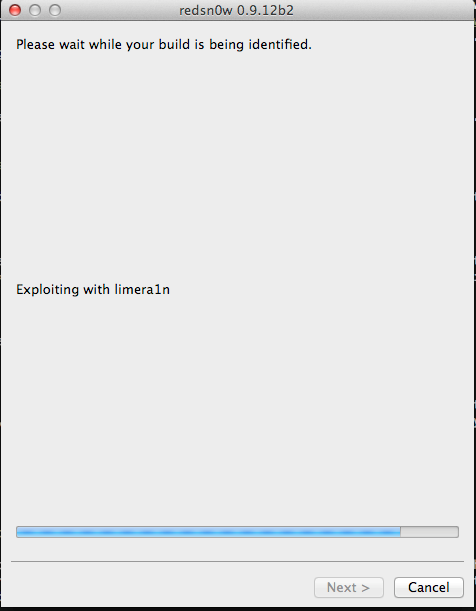
Task: Click the unfilled gray end of progress bar
Action: coord(429,532)
